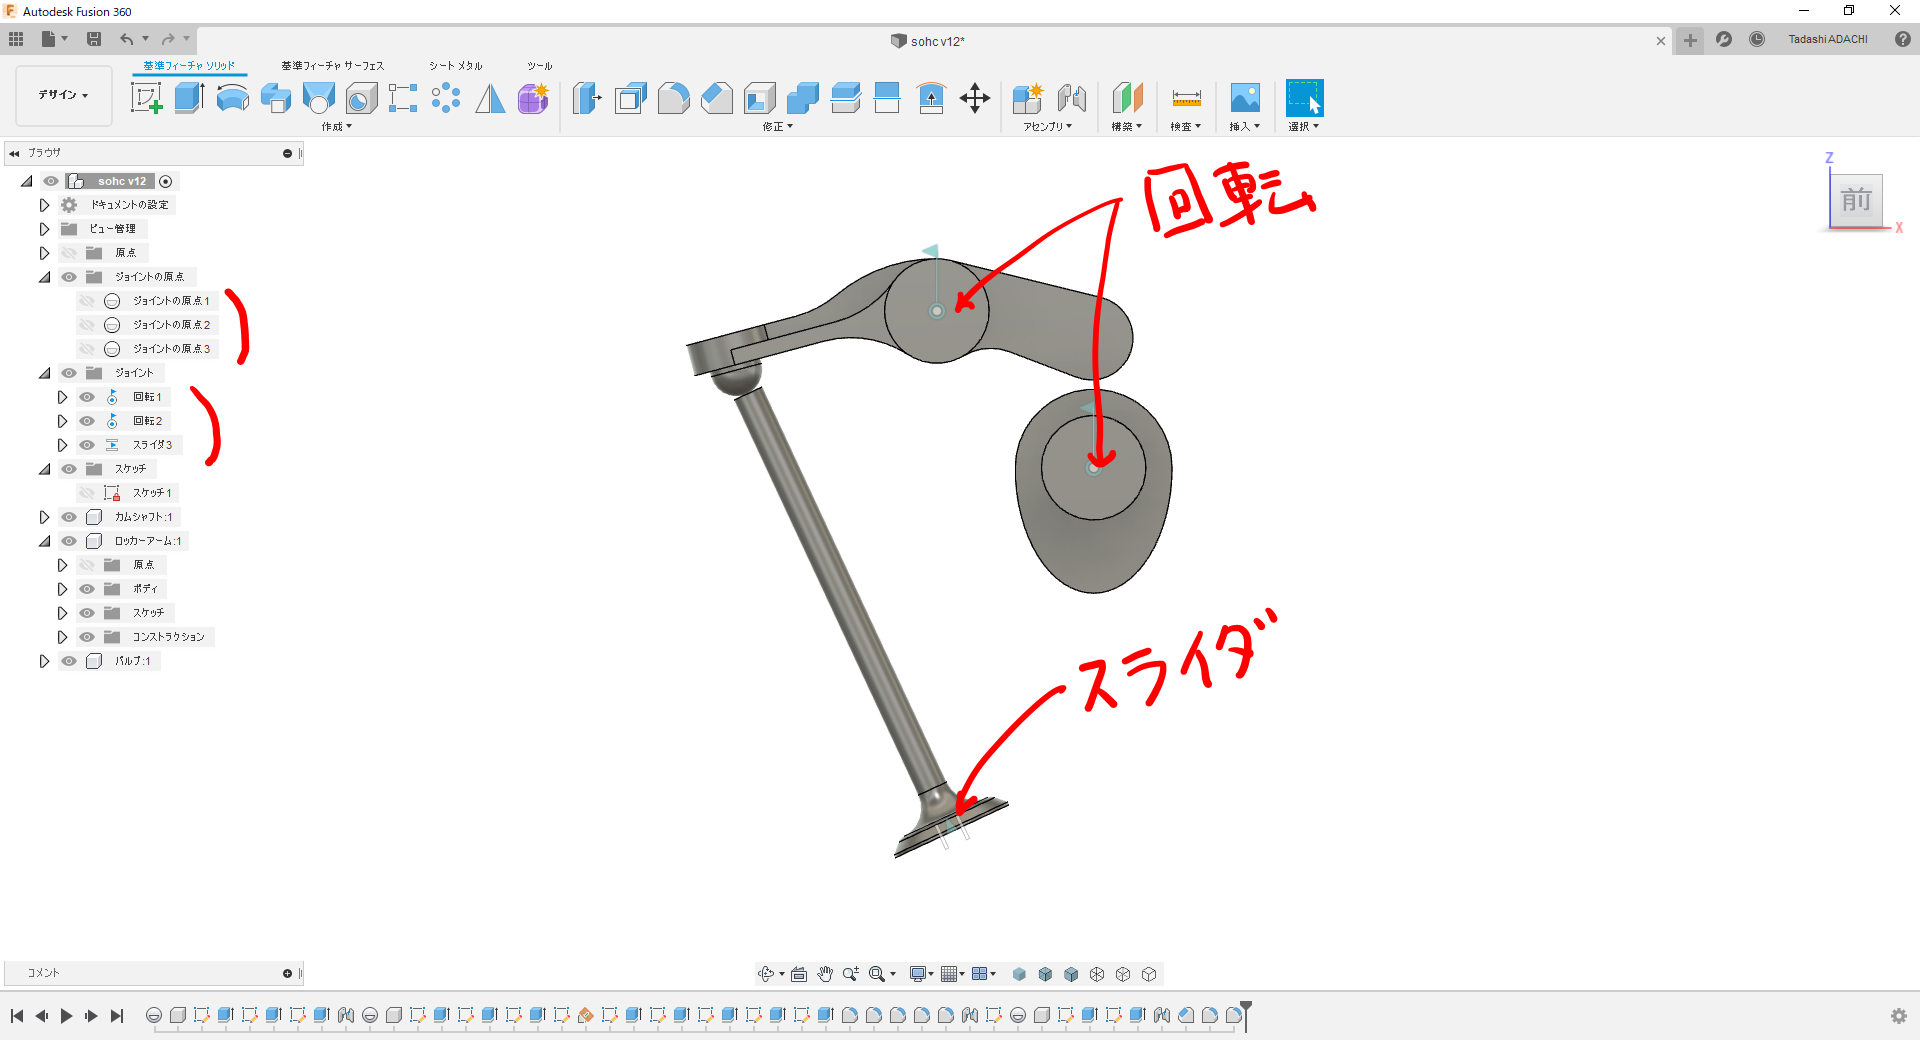Toggle visibility of sohc v12 root component
The width and height of the screenshot is (1920, 1040).
[51, 181]
